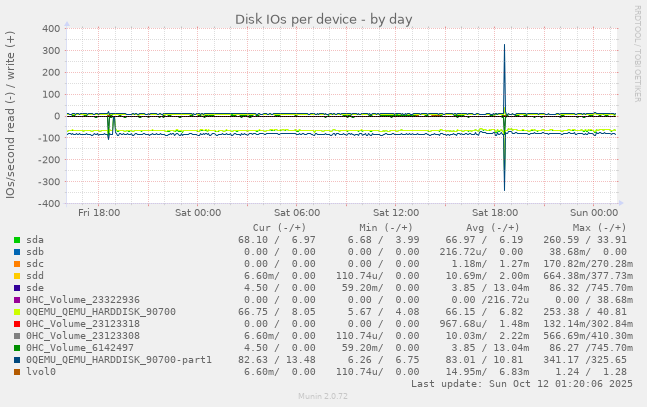The image size is (647, 407).
Task: Click the green sda legend swatch
Action: pos(17,240)
